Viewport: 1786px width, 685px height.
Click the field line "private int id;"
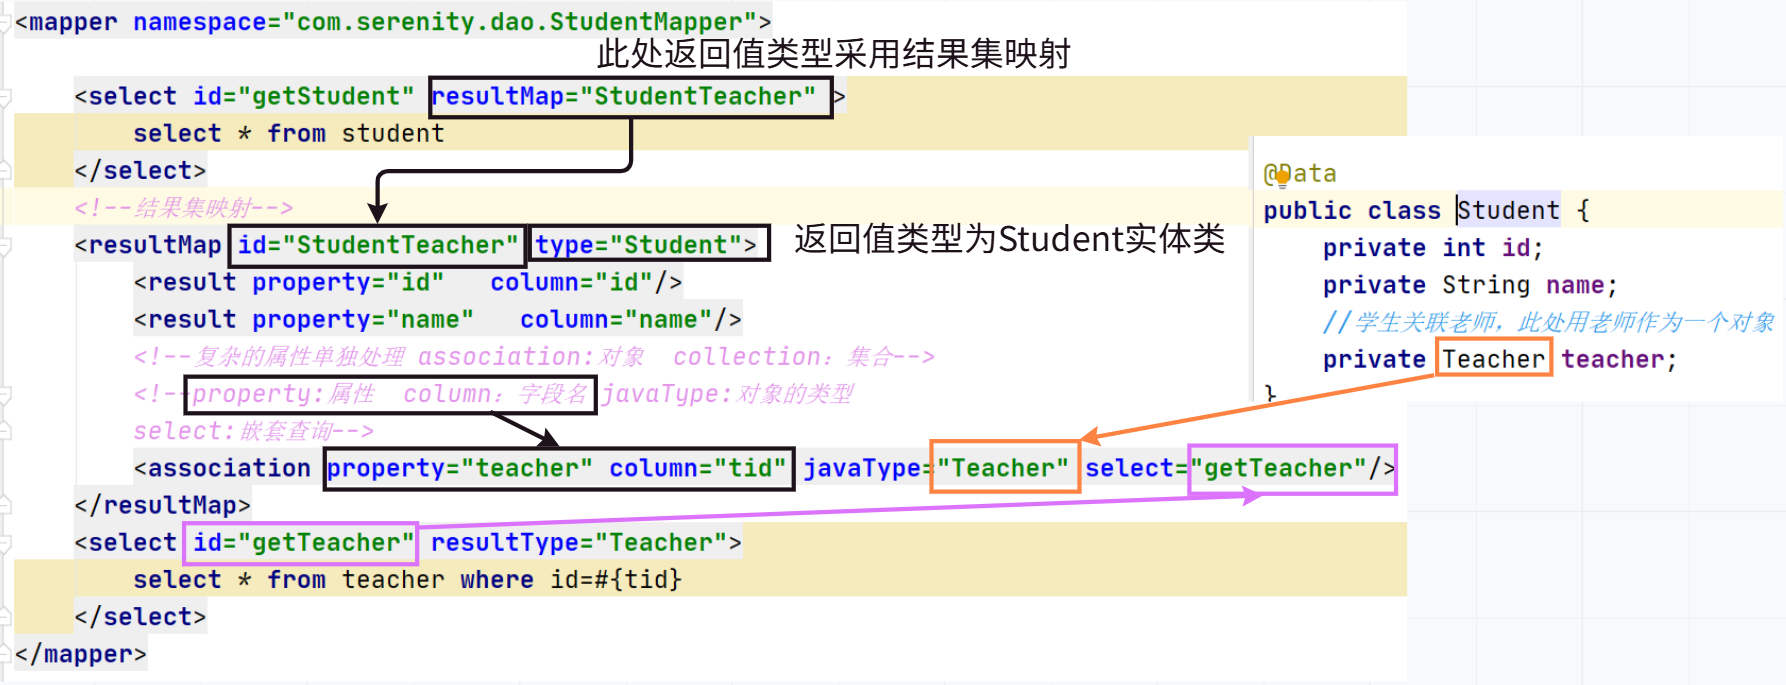click(1433, 247)
